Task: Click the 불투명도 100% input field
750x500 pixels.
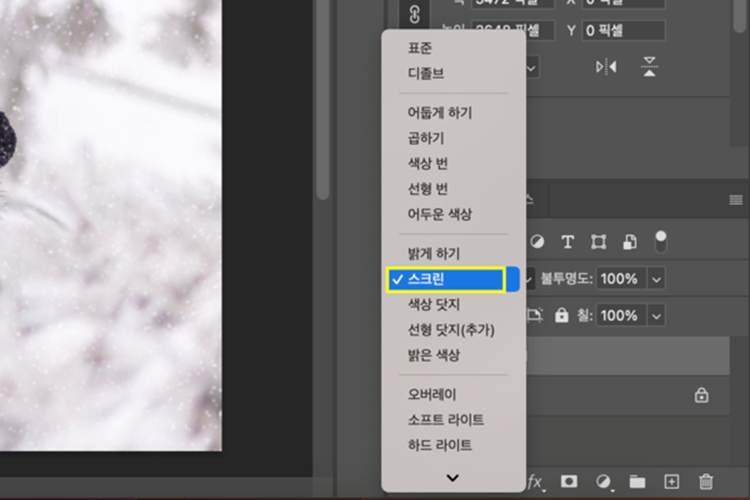Action: click(620, 278)
